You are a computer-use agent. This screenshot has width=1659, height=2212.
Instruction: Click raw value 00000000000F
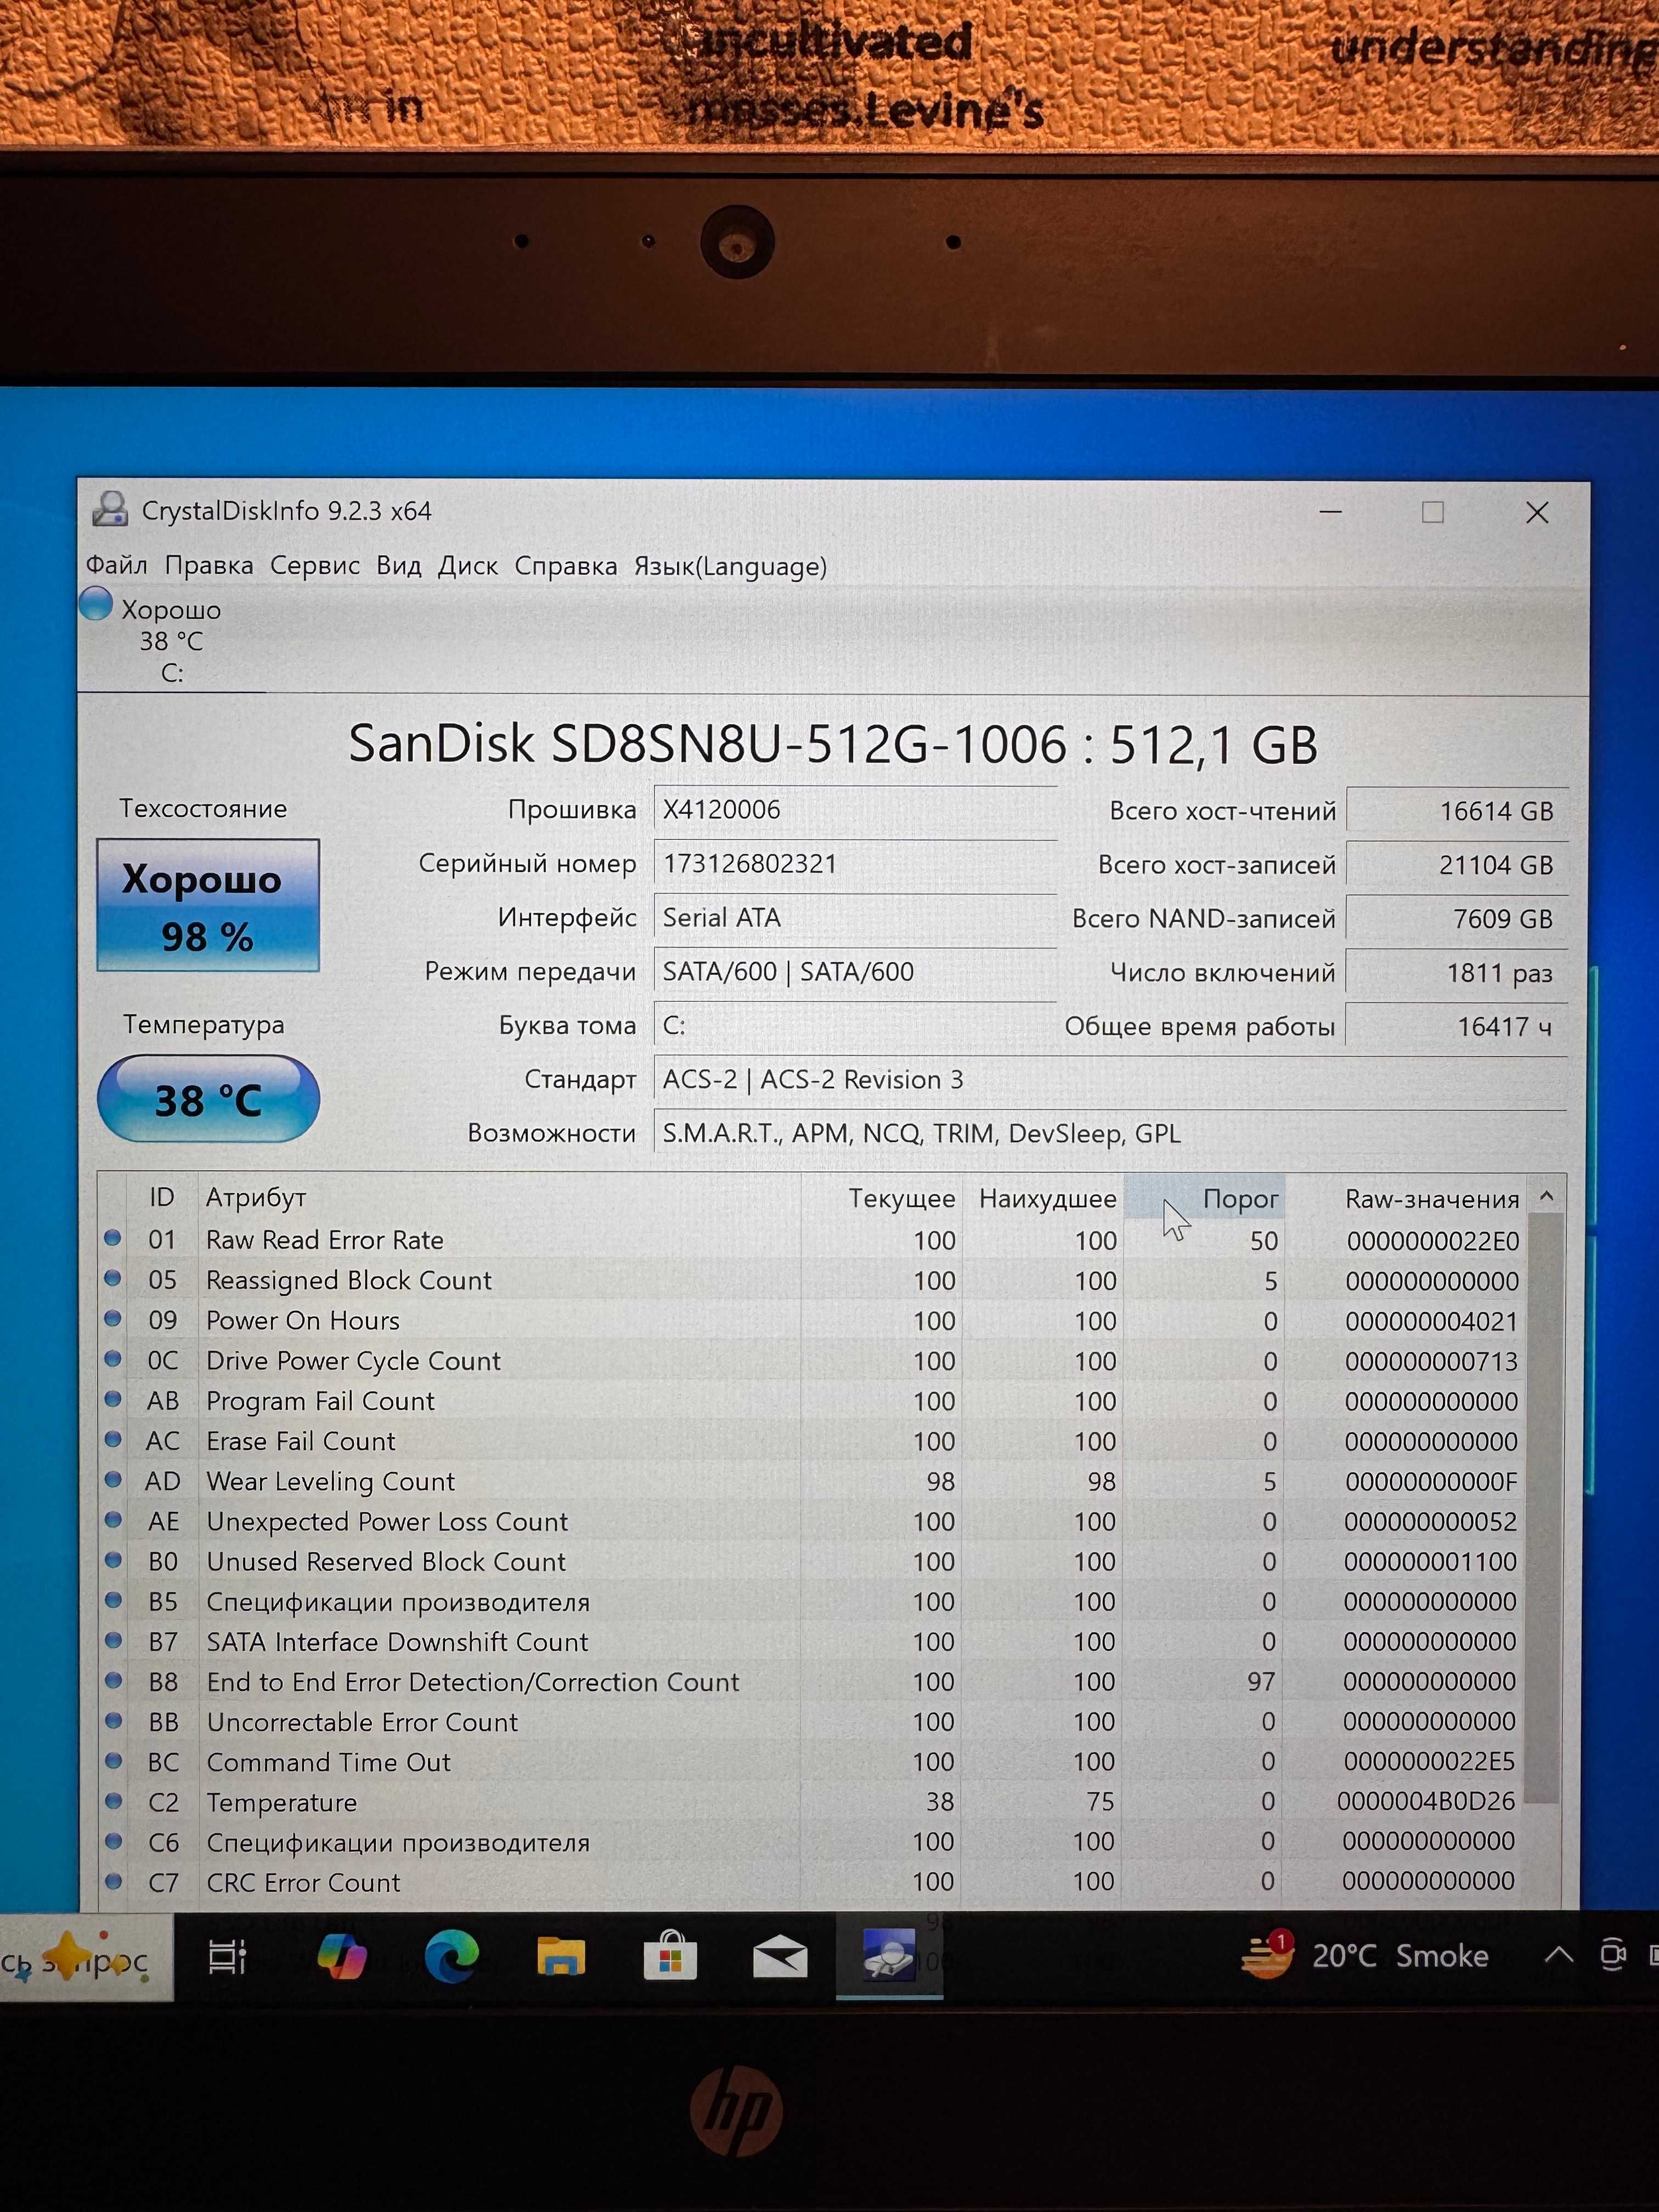coord(1431,1481)
